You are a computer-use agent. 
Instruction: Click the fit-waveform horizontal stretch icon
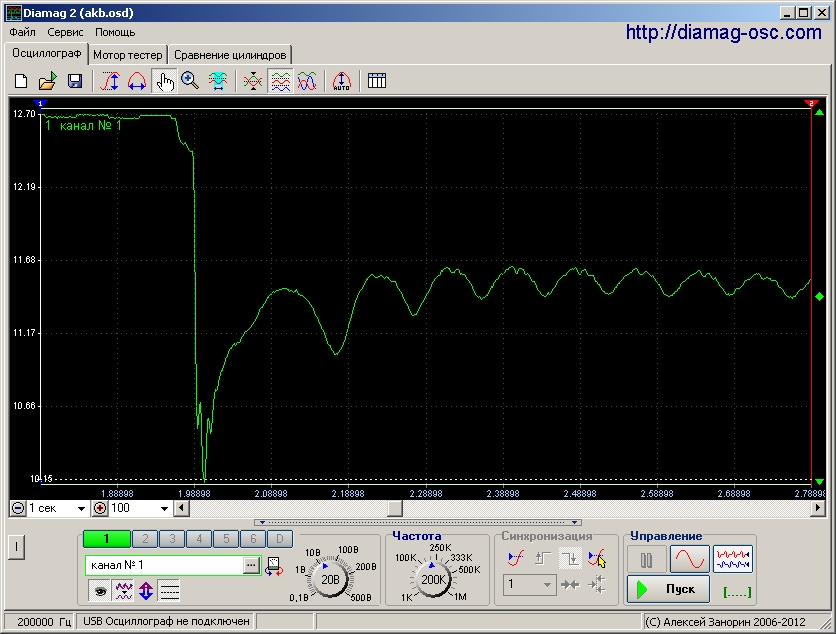pyautogui.click(x=218, y=81)
